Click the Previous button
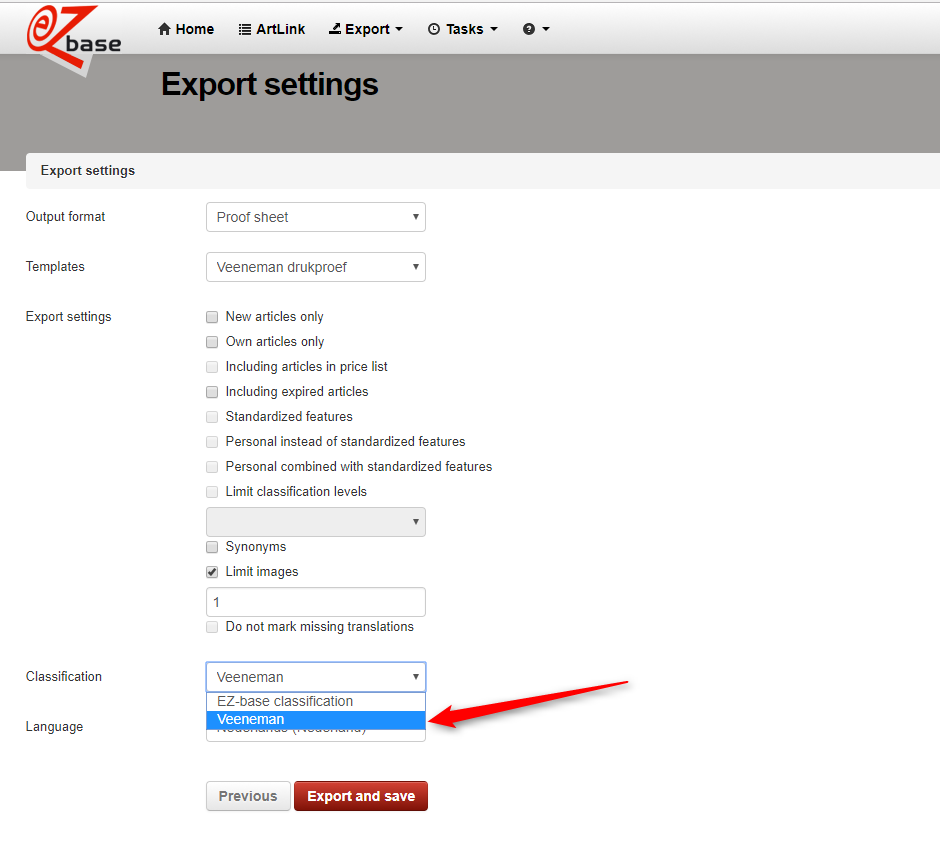 (248, 796)
